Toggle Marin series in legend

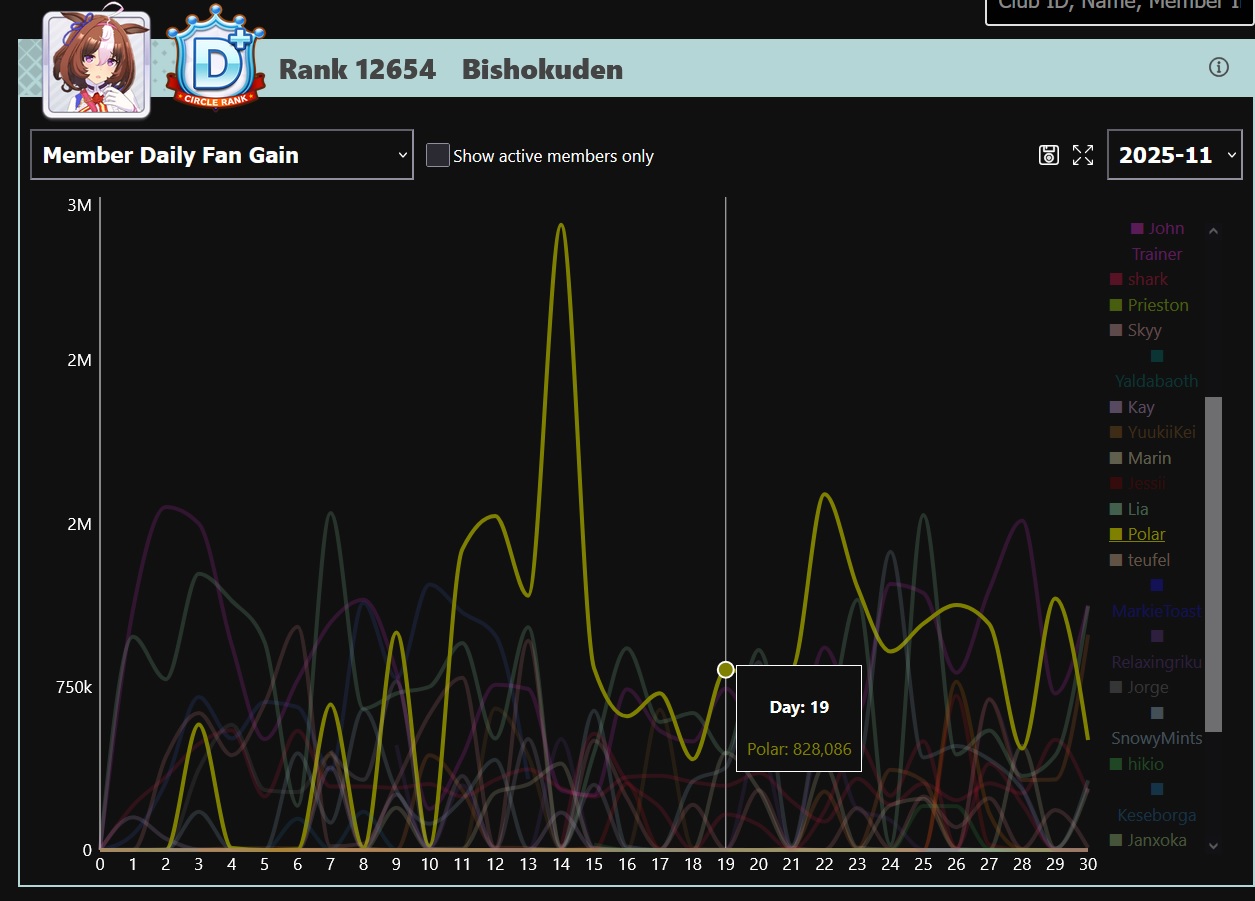[1141, 458]
